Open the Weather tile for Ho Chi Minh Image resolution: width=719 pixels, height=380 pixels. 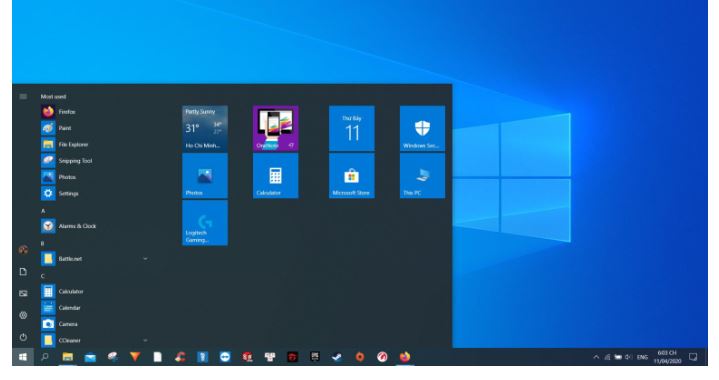tap(205, 129)
